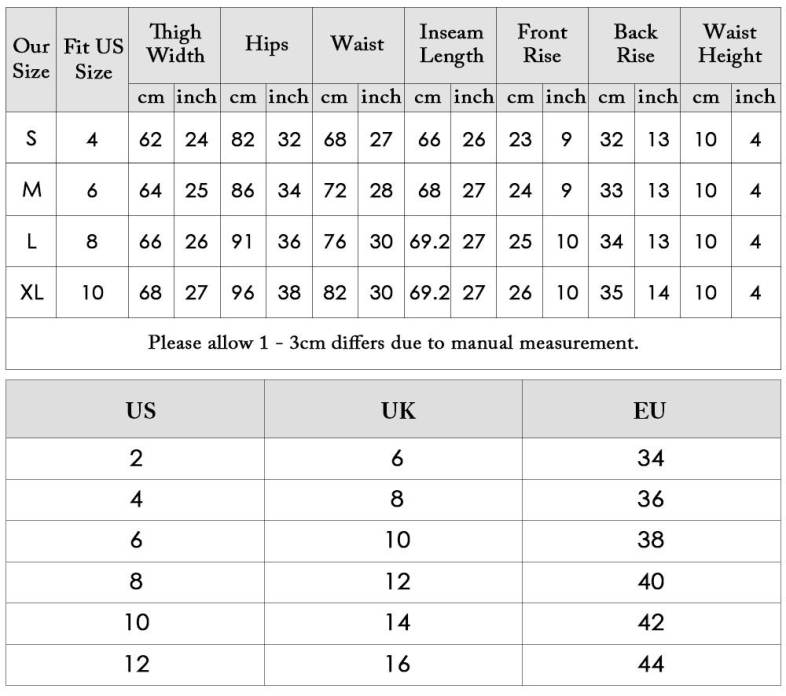Click the Inseam Length column header
786x696 pixels.
tap(451, 45)
